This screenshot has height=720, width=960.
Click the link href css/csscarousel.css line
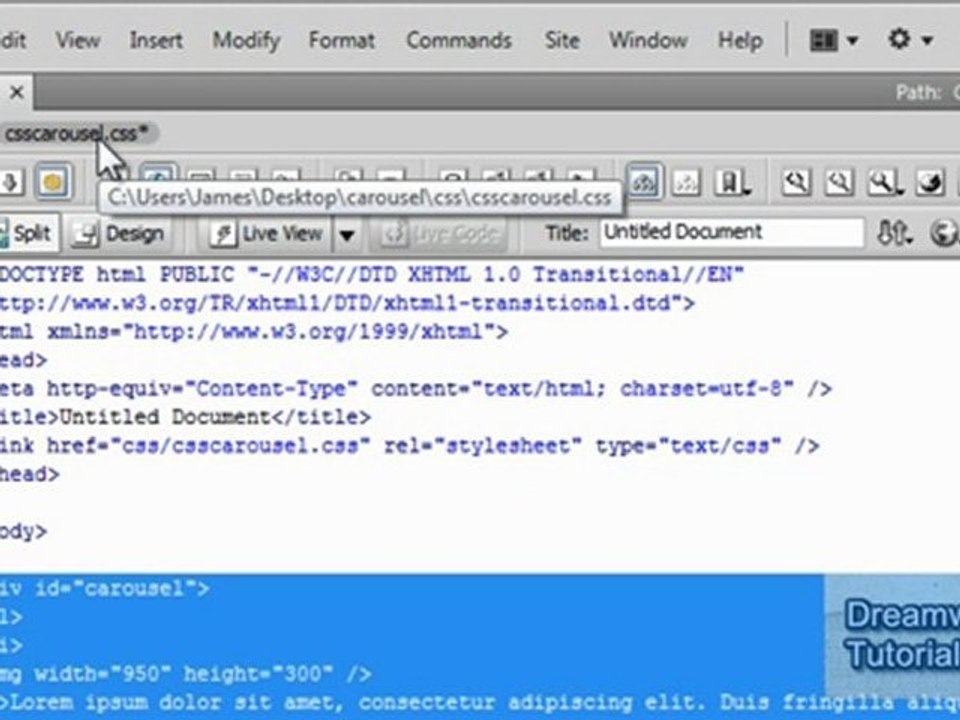pos(409,446)
